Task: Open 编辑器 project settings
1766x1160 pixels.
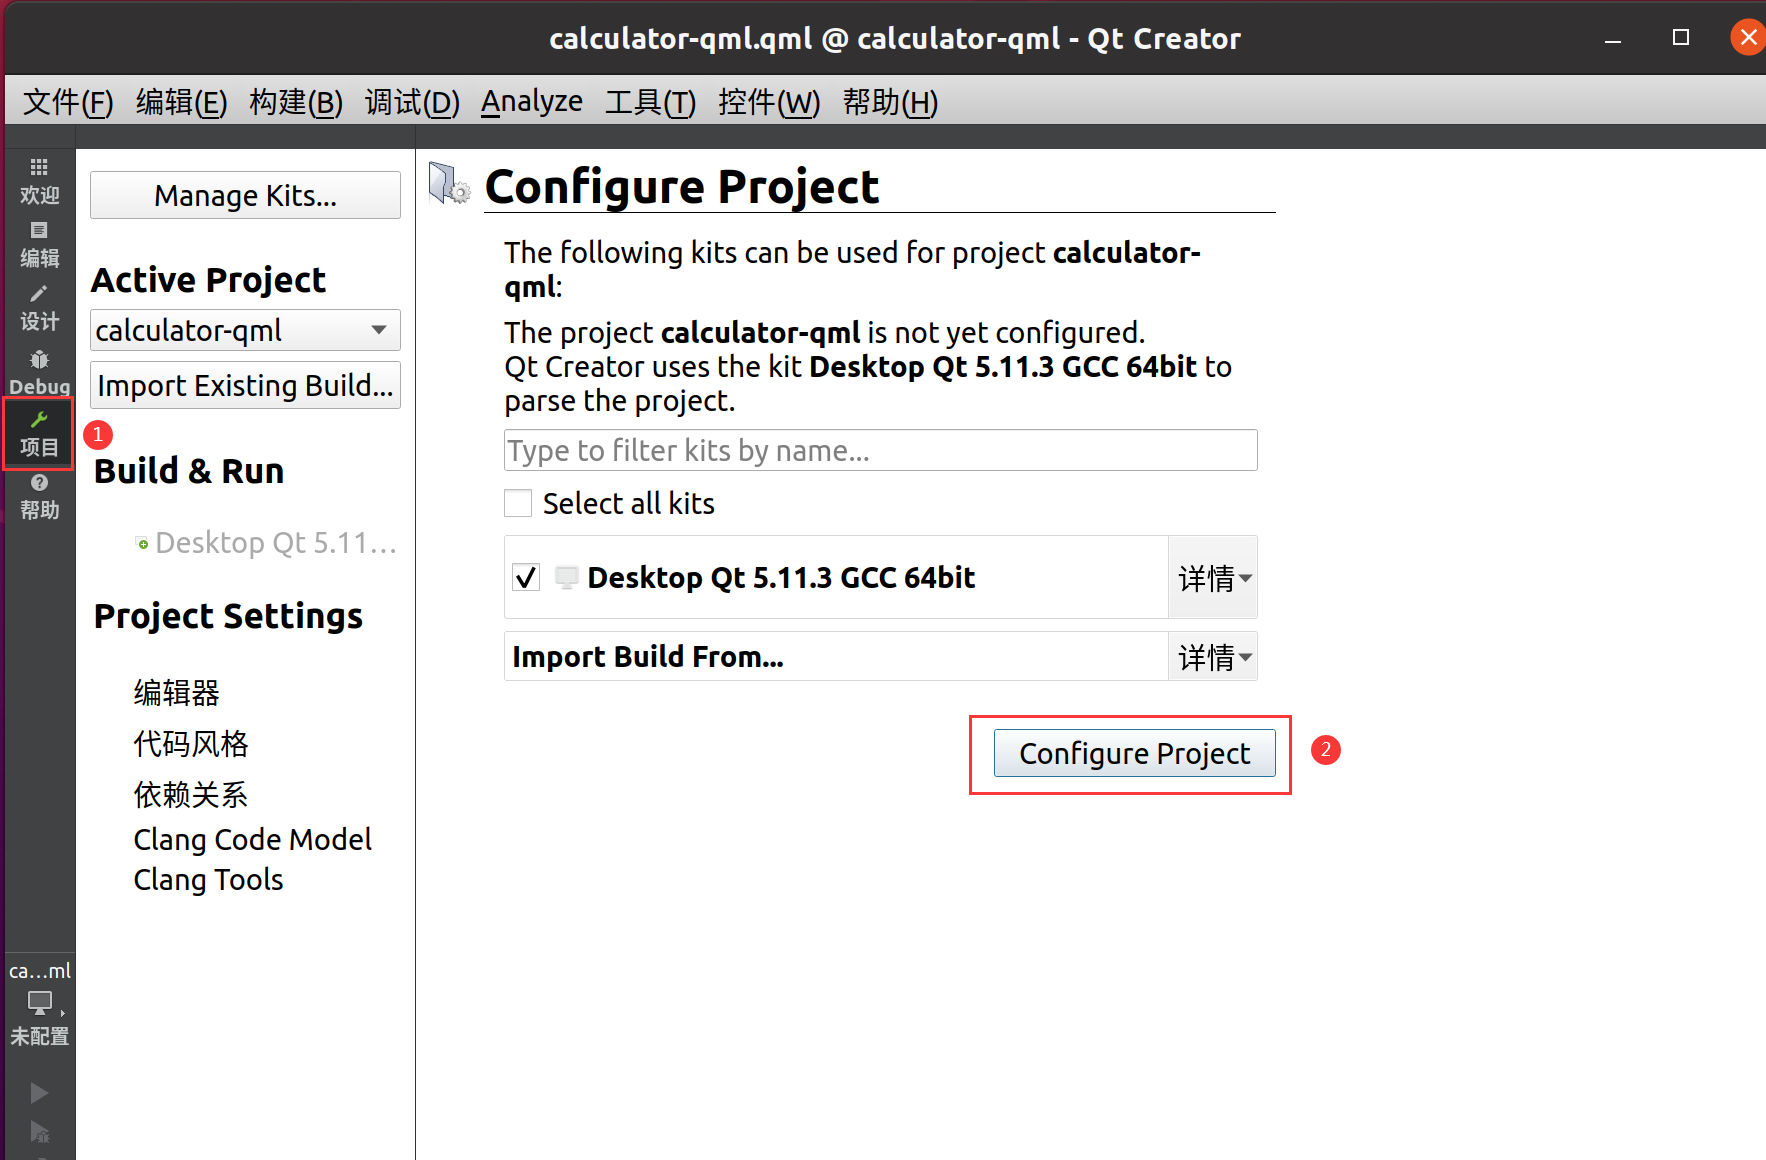Action: click(177, 692)
